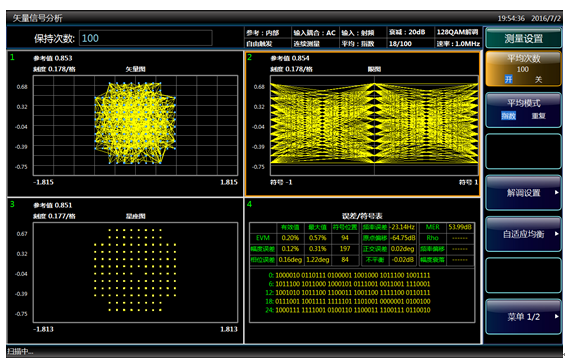This screenshot has width=565, height=363.
Task: Click the 测量设置 header button
Action: tap(523, 39)
